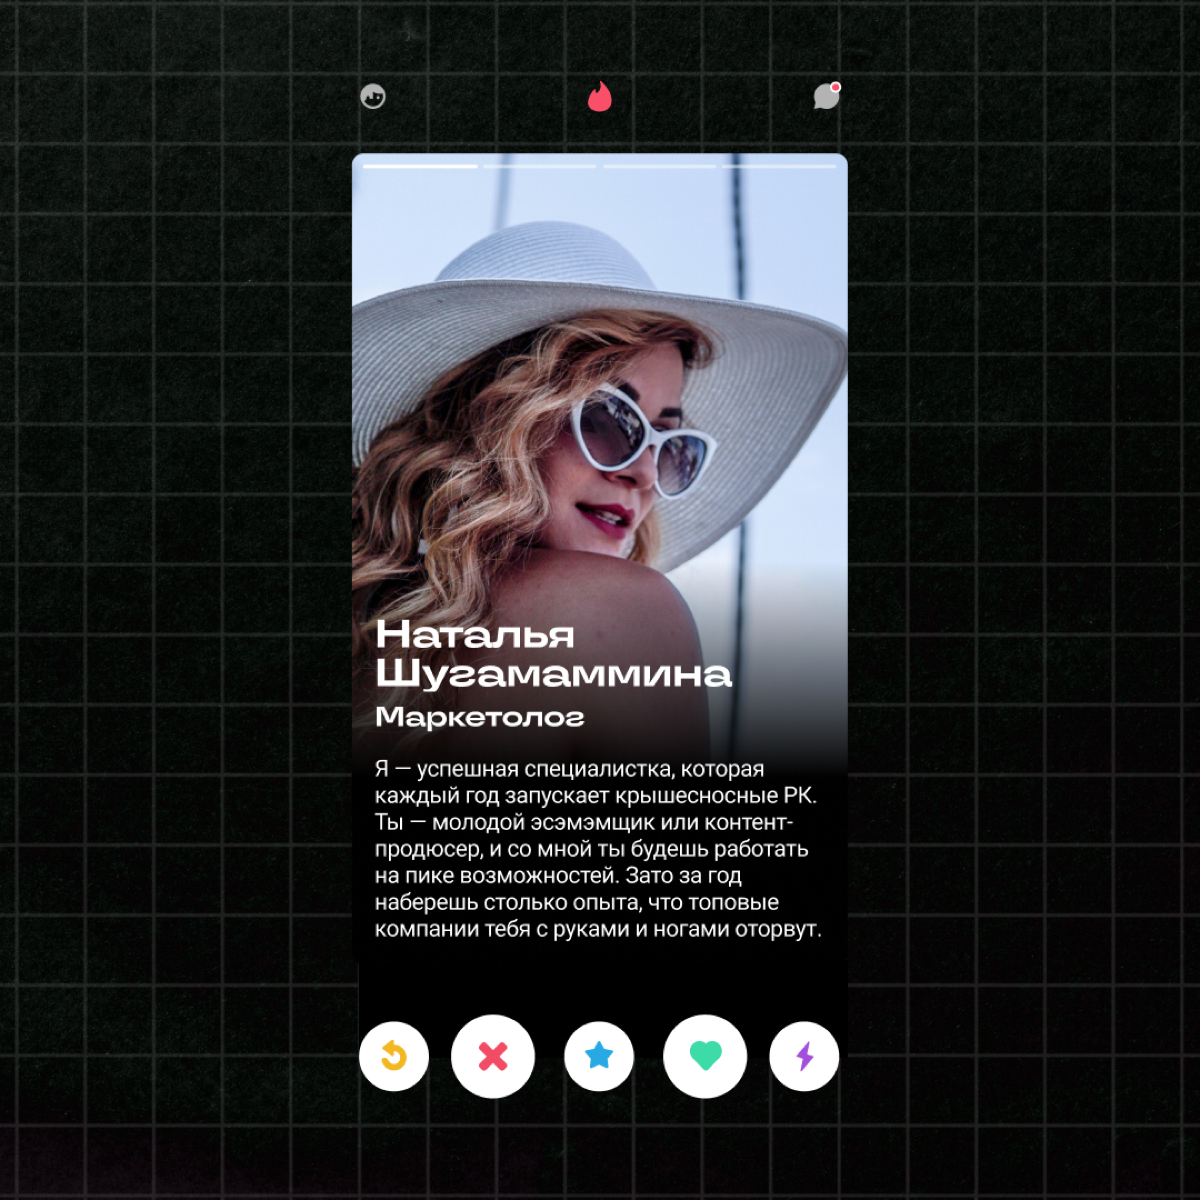1200x1200 pixels.
Task: Click the red notification dot on messages
Action: 835,87
